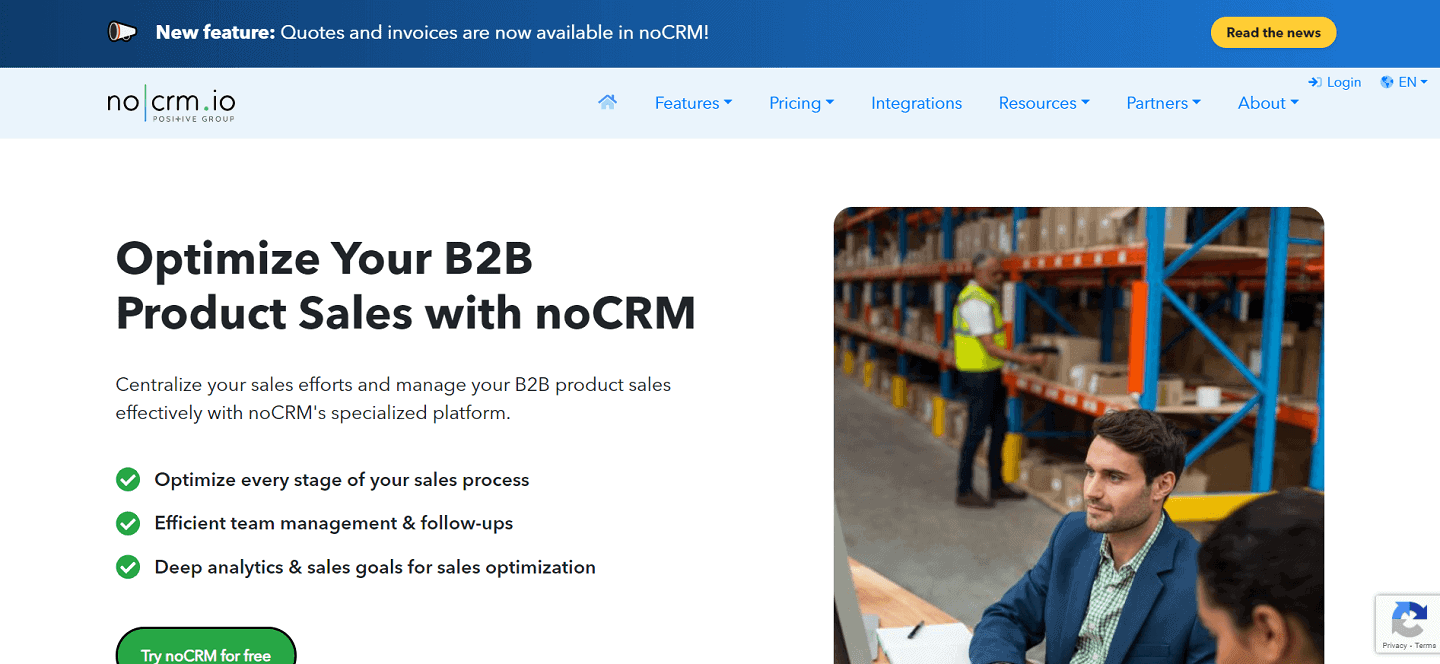Click the noCRM.io logo
This screenshot has height=664, width=1440.
[x=171, y=103]
